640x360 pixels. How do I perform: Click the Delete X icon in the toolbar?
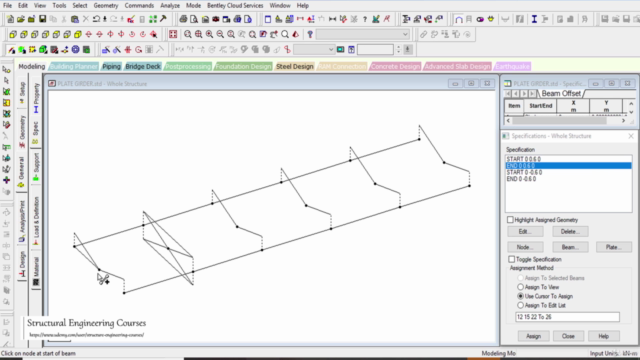click(85, 19)
